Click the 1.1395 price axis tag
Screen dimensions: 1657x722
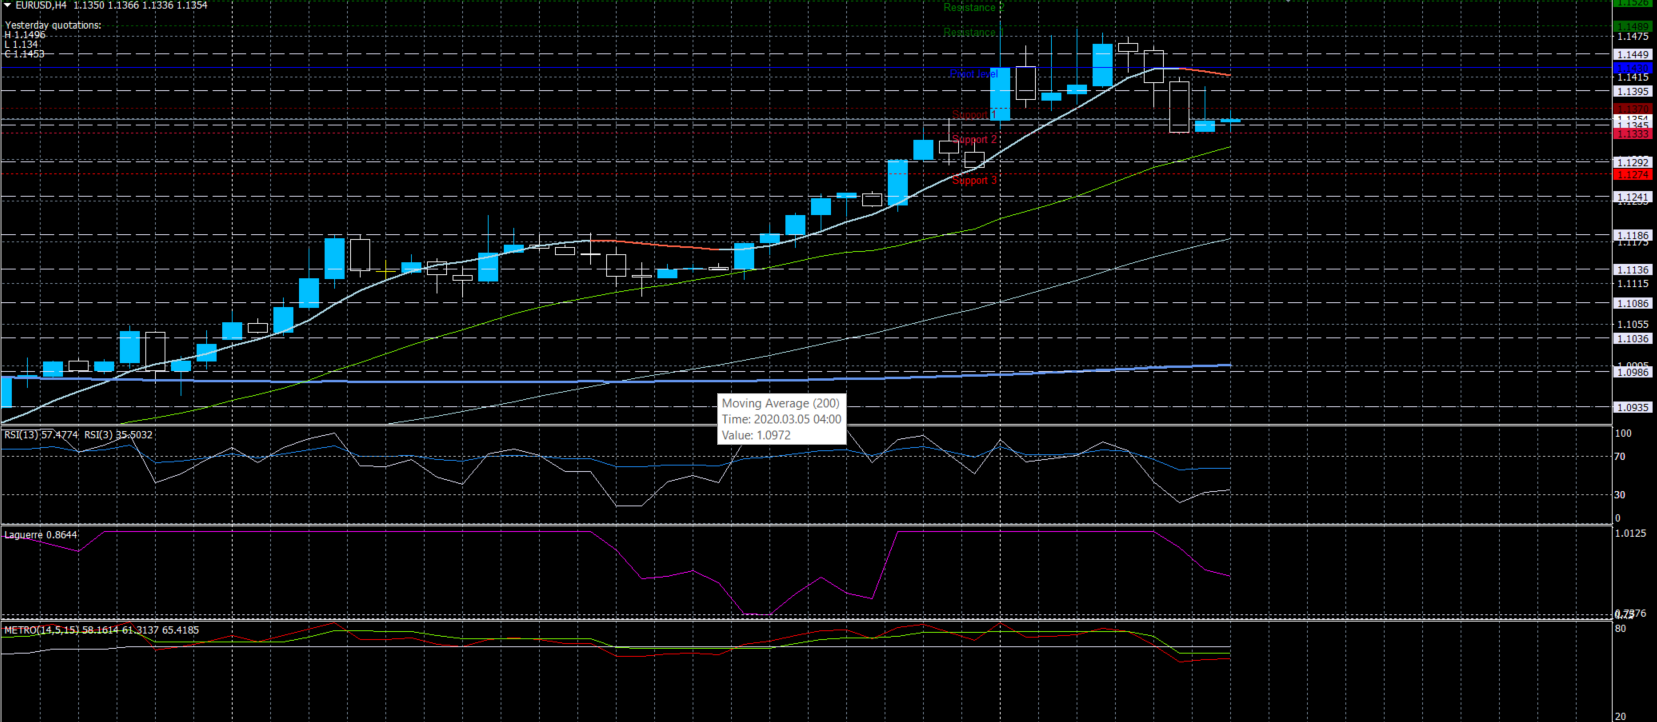click(1633, 91)
